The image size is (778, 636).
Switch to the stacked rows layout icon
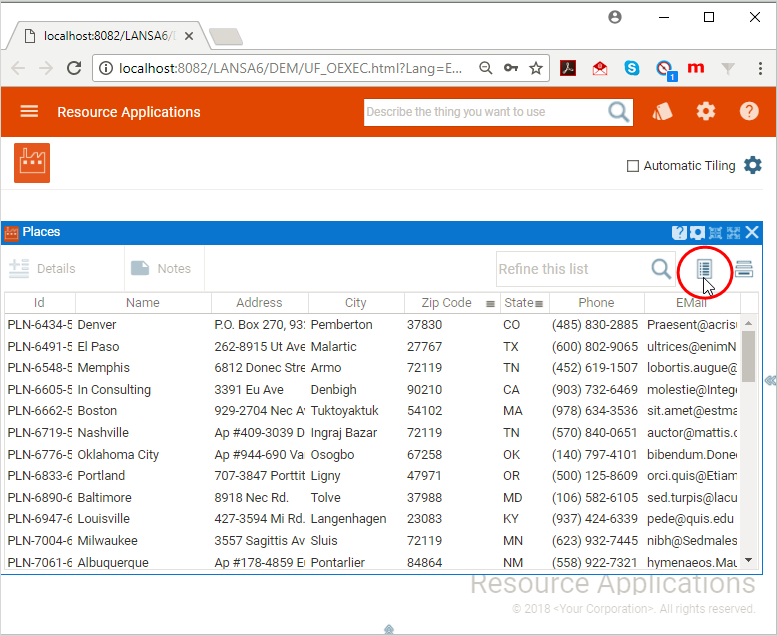(744, 269)
